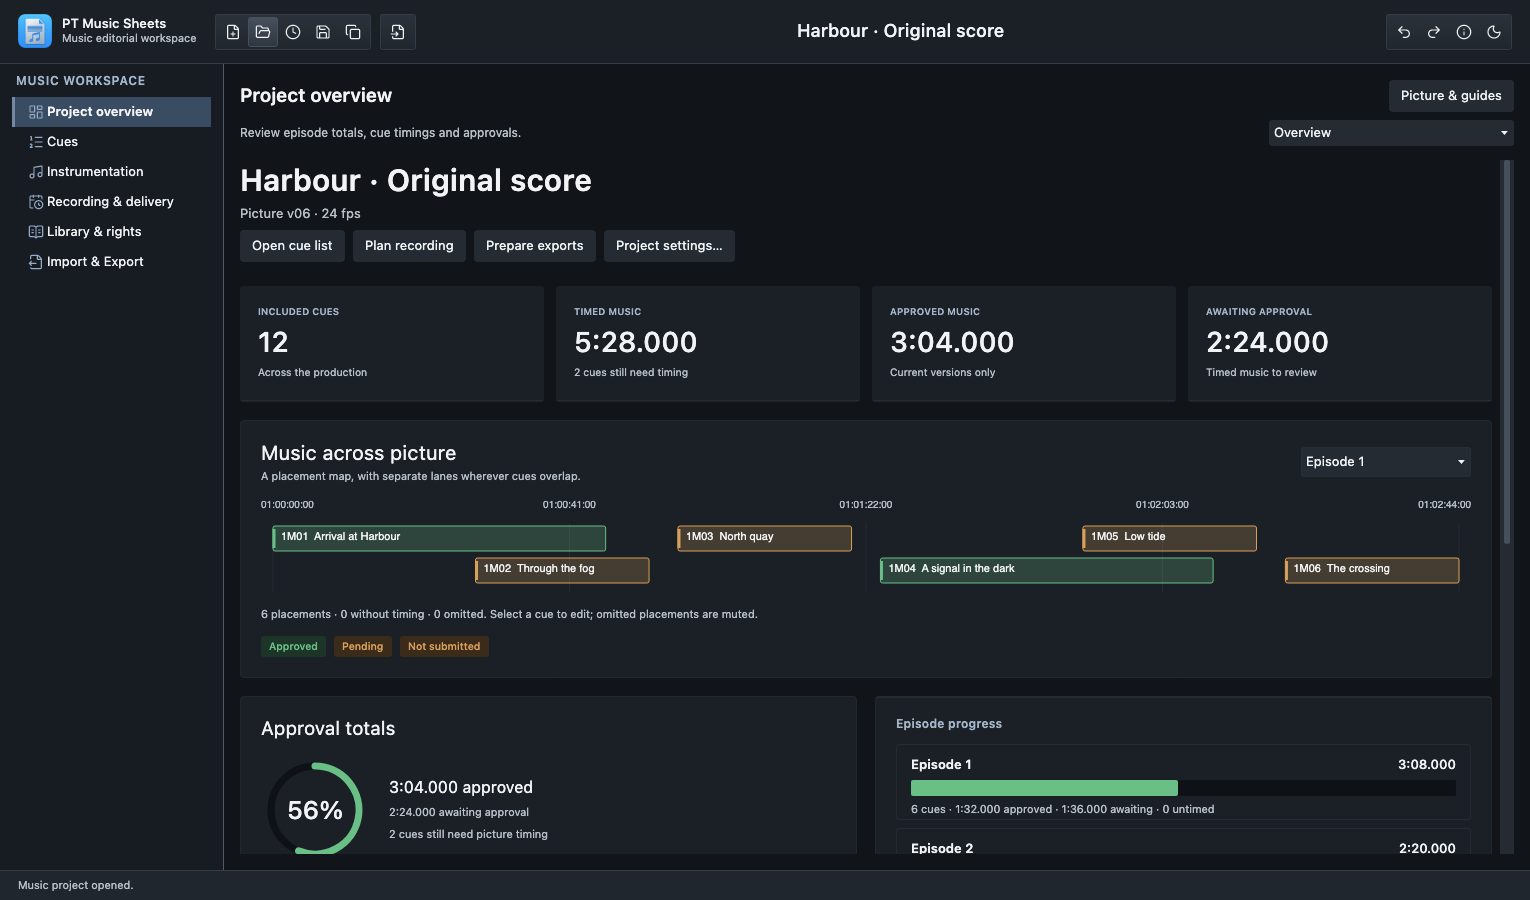Image resolution: width=1530 pixels, height=900 pixels.
Task: Click the new project file icon
Action: click(x=233, y=32)
